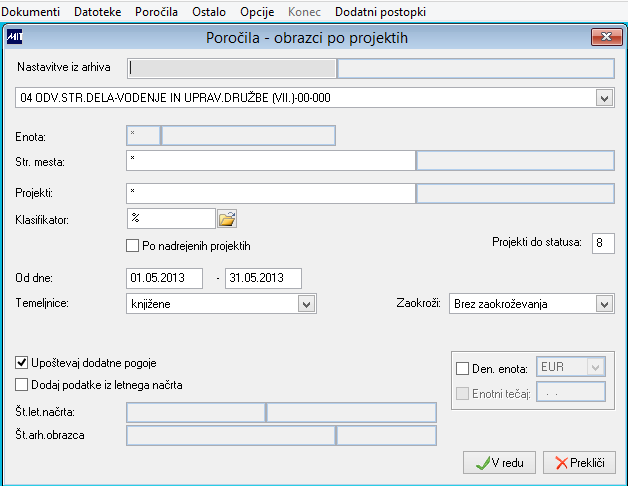Open the Temeljnice dropdown
The image size is (628, 486).
point(306,304)
